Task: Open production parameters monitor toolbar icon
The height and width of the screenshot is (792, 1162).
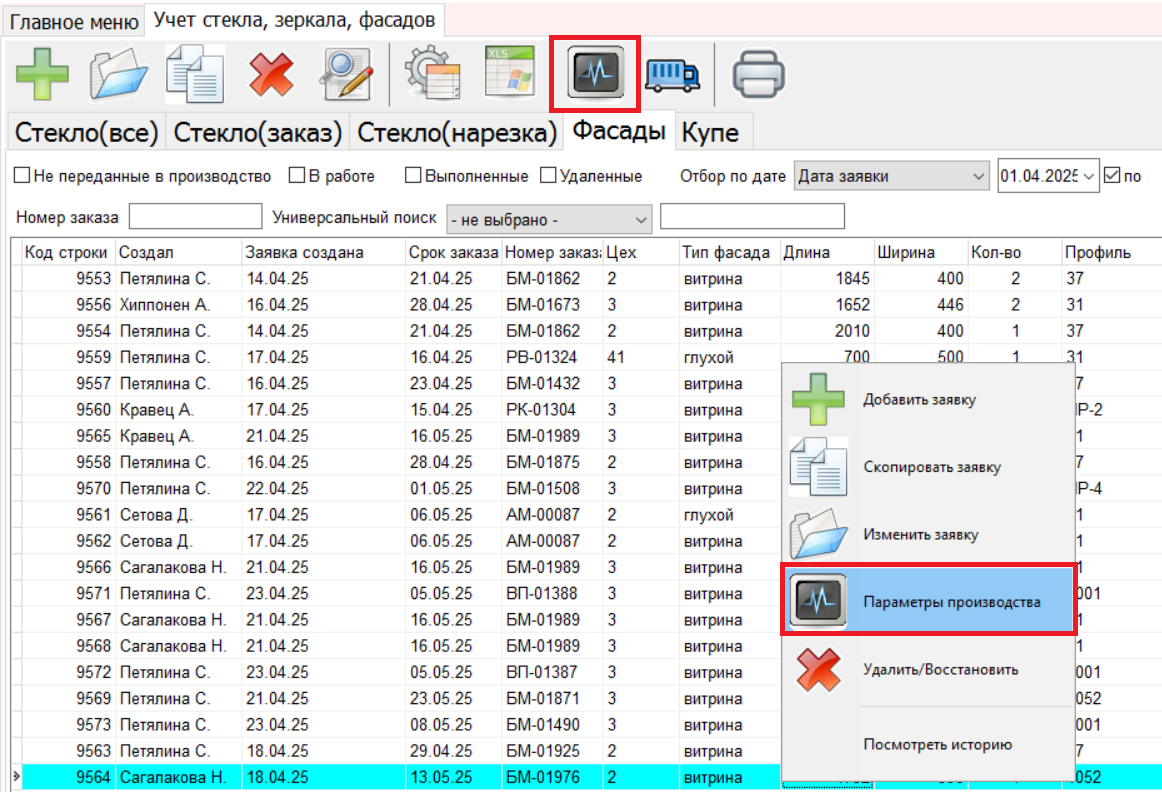Action: click(594, 73)
